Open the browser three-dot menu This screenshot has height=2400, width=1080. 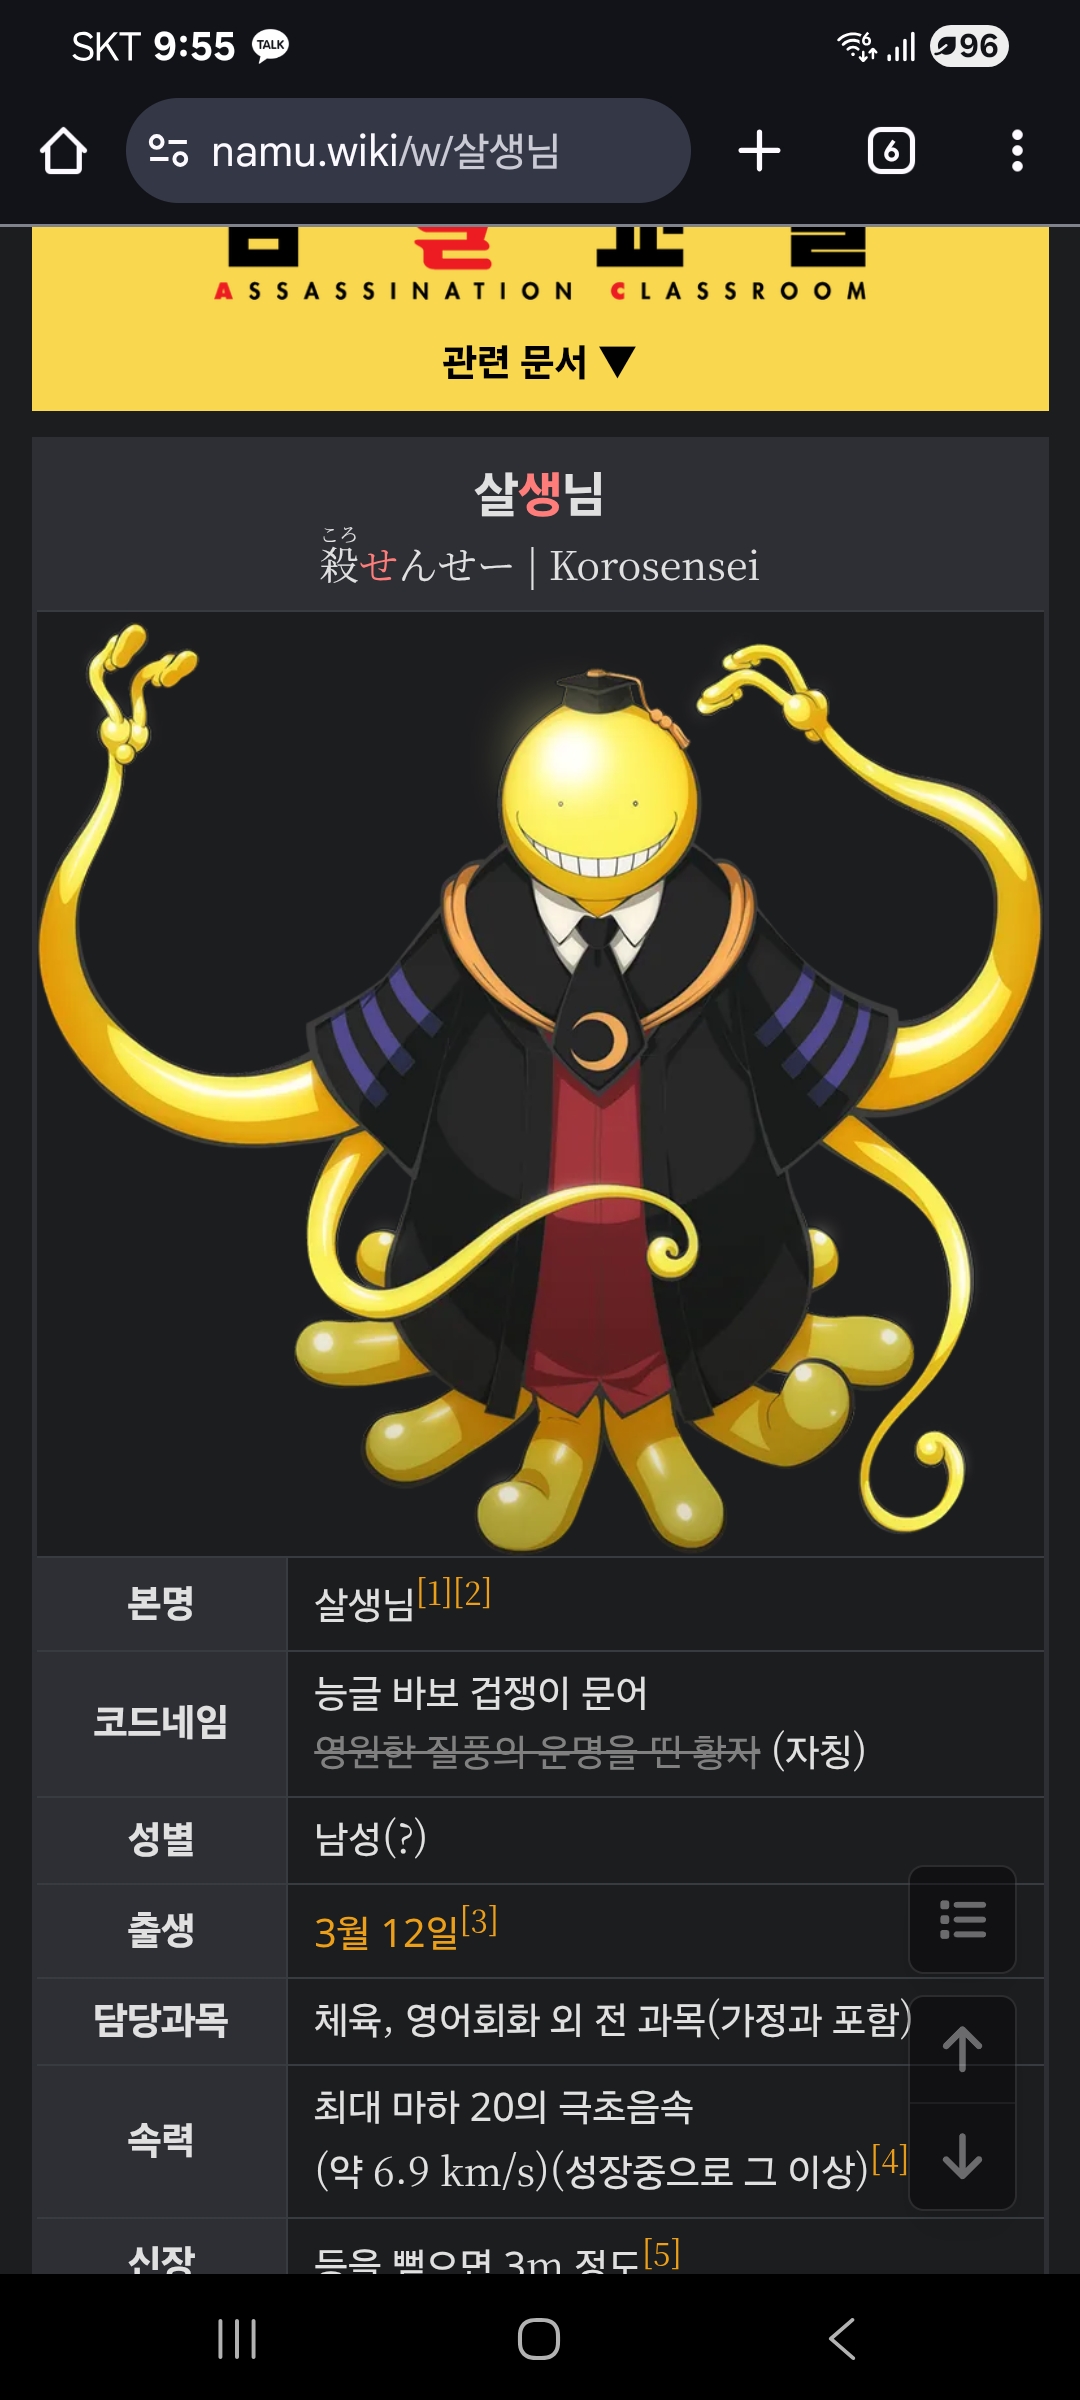click(x=1017, y=151)
